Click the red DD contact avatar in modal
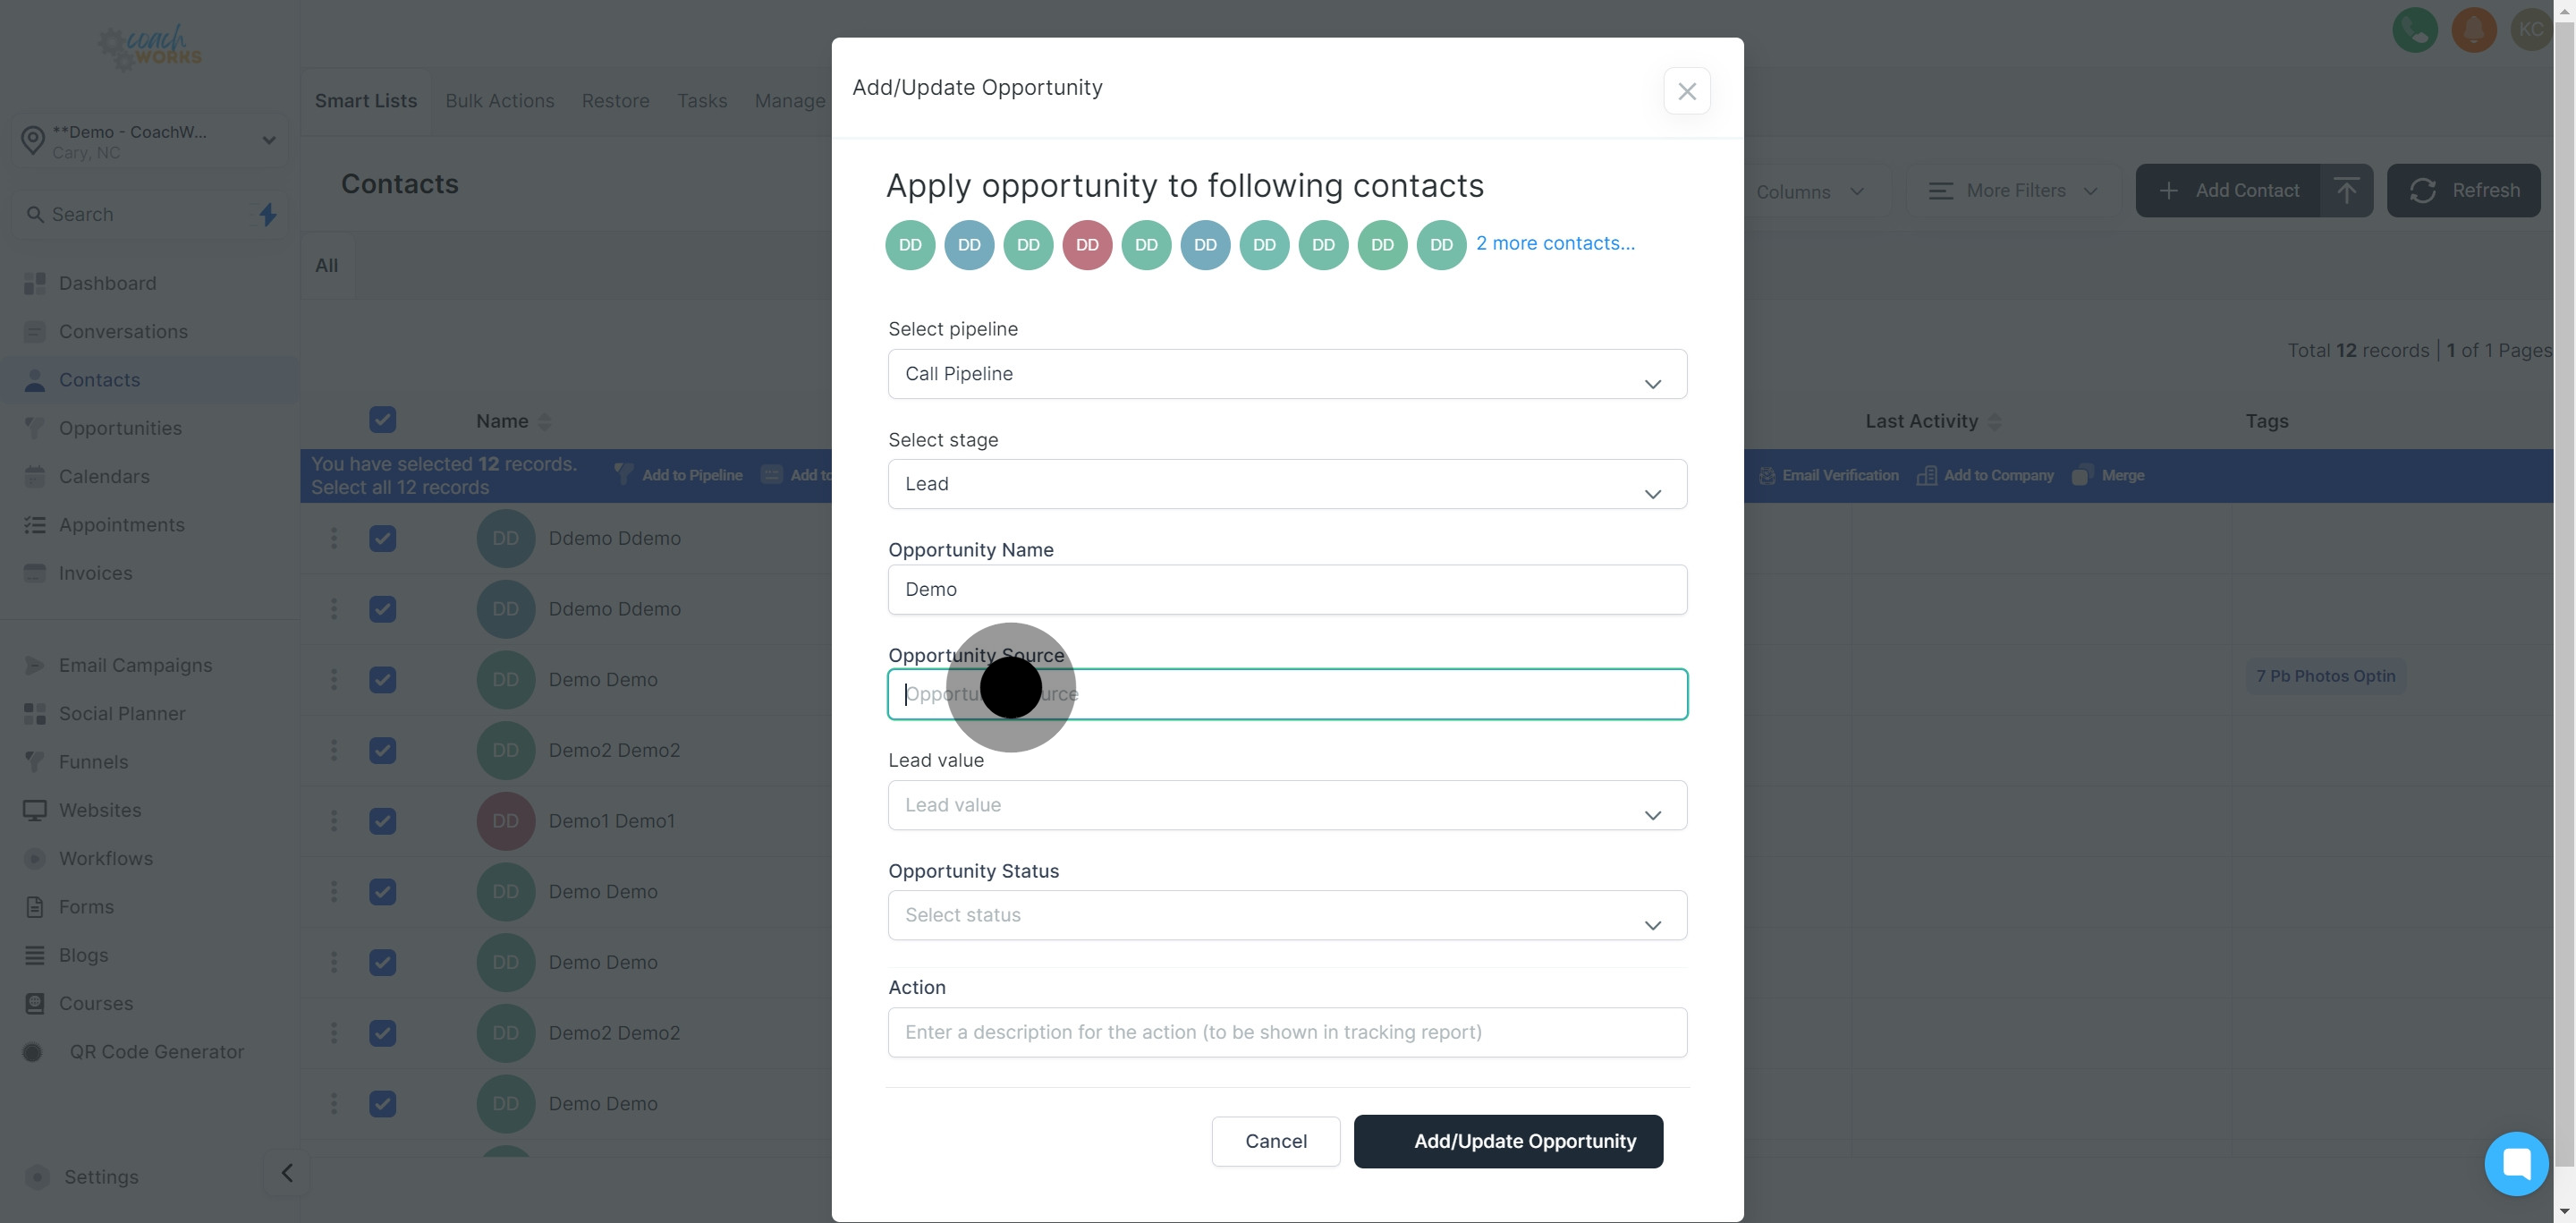This screenshot has height=1223, width=2576. tap(1087, 245)
